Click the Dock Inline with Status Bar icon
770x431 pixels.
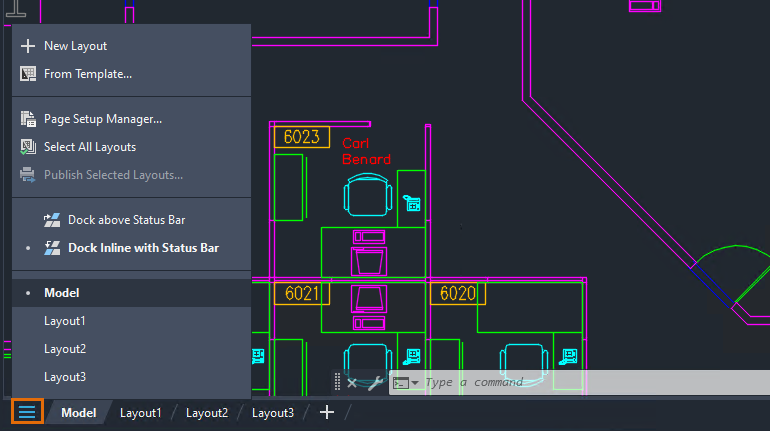tap(52, 248)
